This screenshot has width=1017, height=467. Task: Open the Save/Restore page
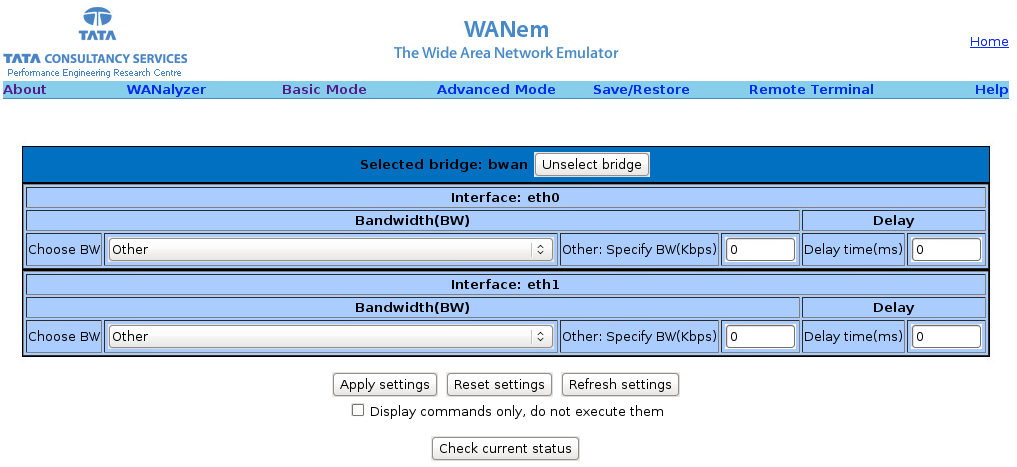pyautogui.click(x=641, y=90)
